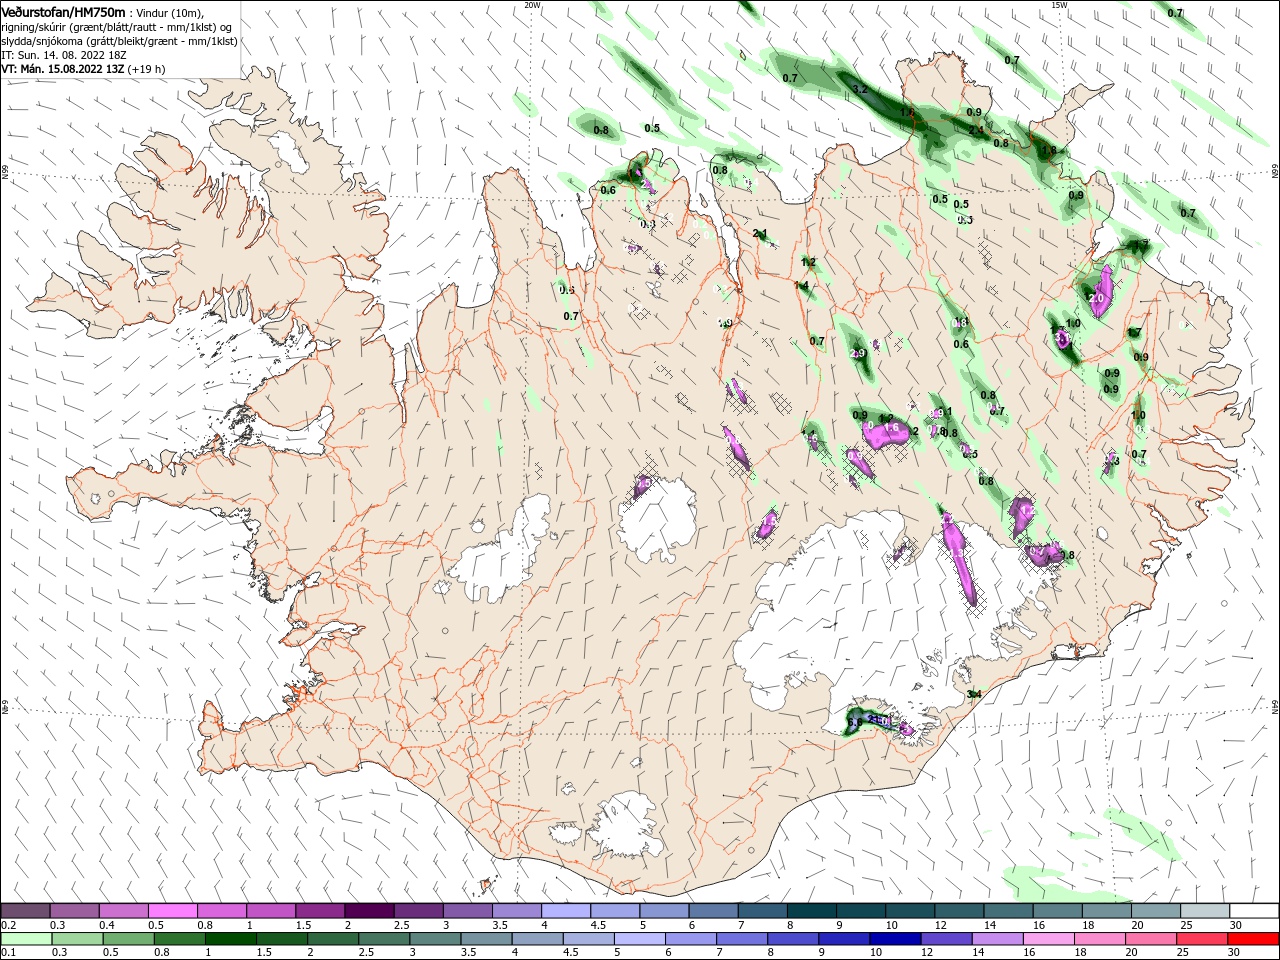Click the 'VT: Mán. 15.08.2022 13Z' valid time
Image resolution: width=1280 pixels, height=960 pixels.
pyautogui.click(x=62, y=69)
